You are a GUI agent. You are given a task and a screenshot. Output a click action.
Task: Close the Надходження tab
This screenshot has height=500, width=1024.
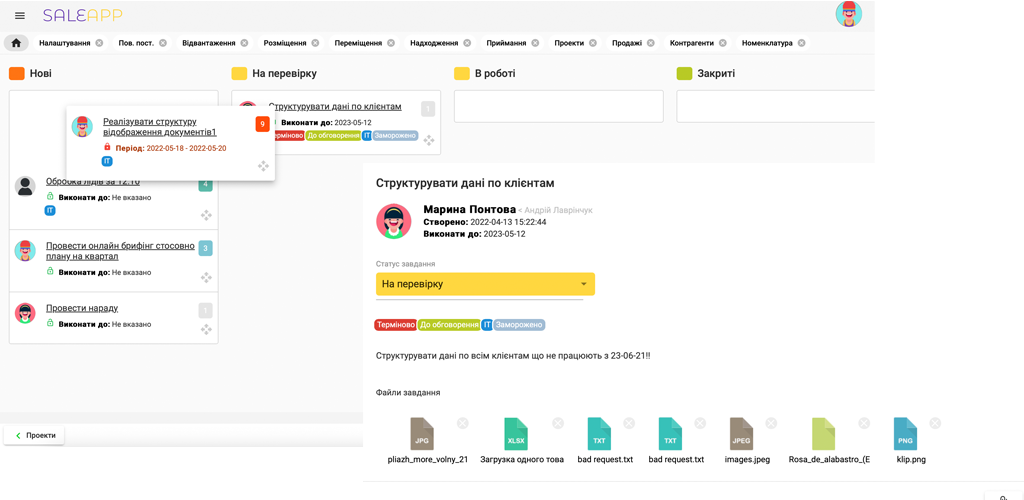coord(467,43)
